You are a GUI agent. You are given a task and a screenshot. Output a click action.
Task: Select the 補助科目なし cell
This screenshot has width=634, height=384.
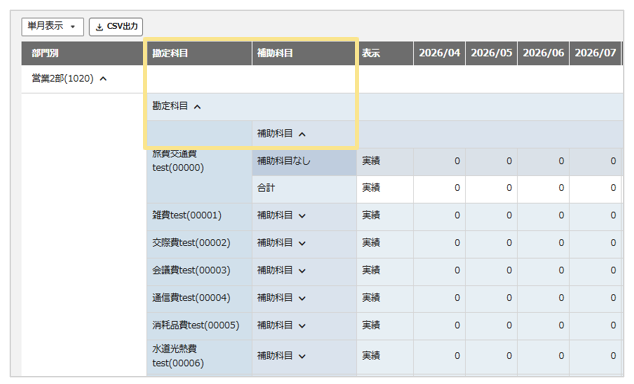(304, 162)
